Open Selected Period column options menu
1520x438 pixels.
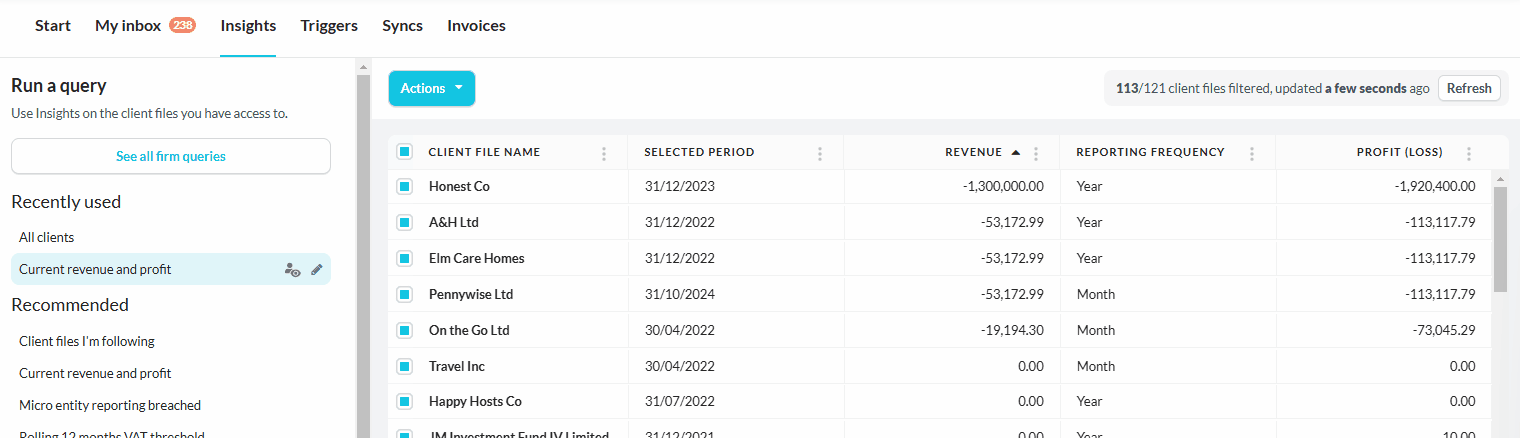820,153
